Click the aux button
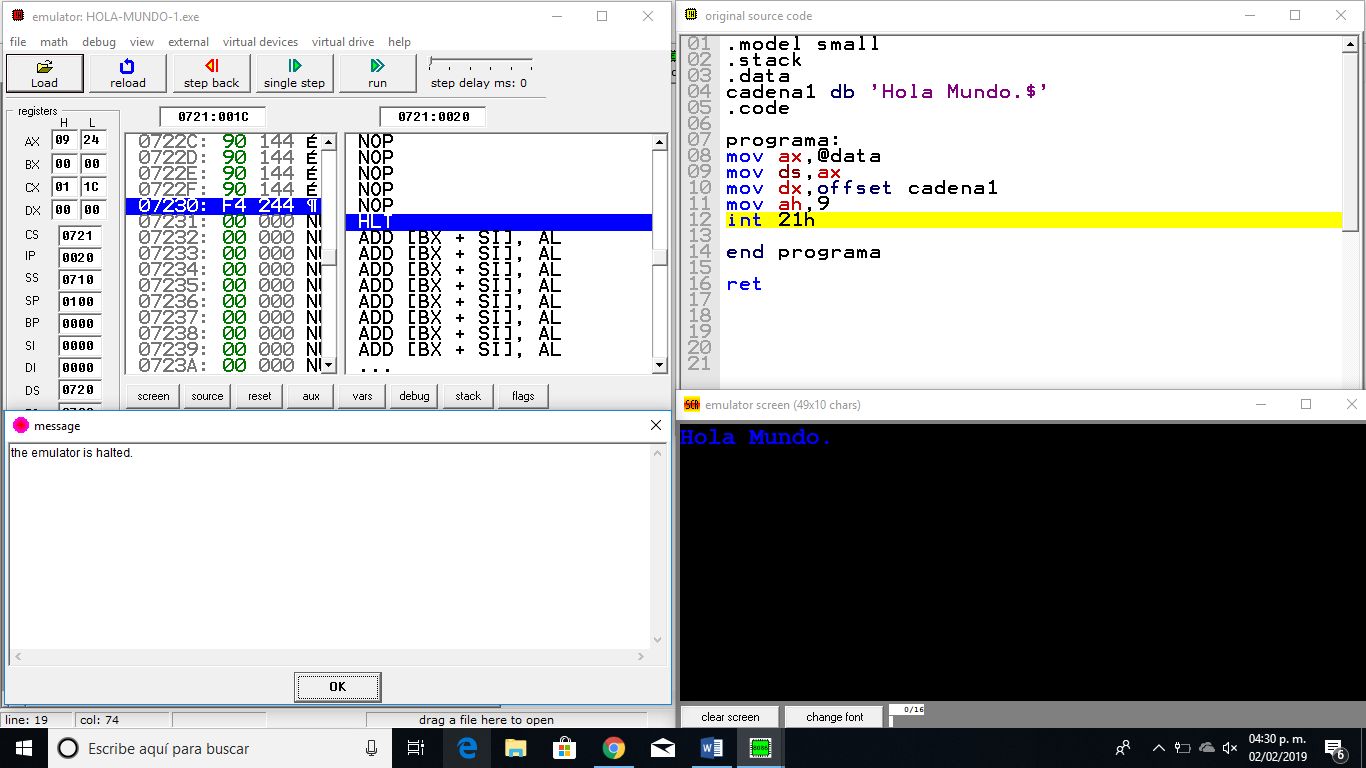The image size is (1366, 768). [x=311, y=396]
